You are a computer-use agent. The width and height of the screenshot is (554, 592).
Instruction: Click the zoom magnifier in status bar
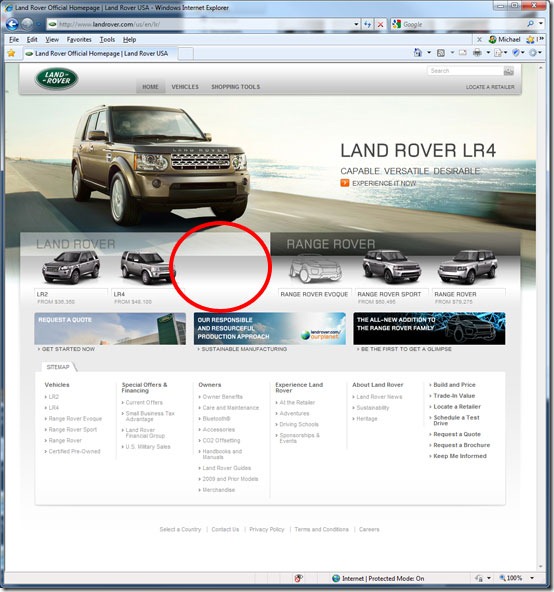502,578
